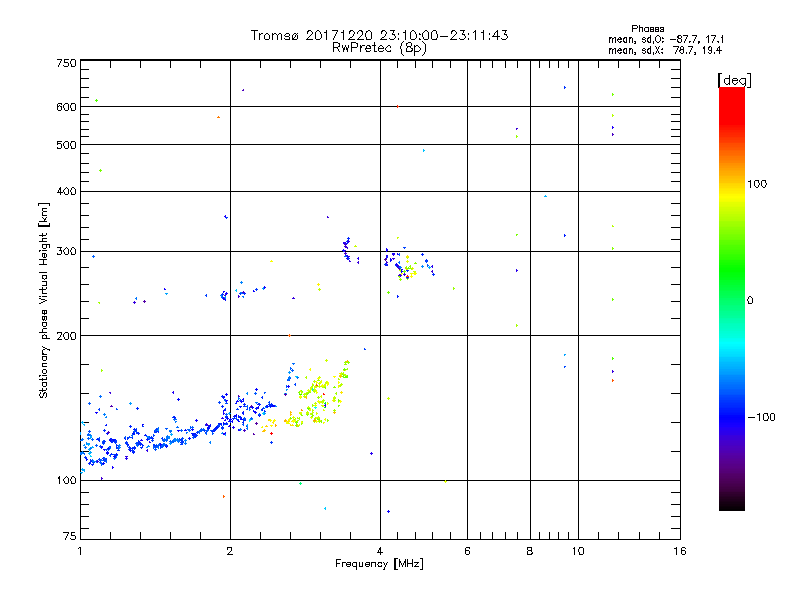Click the '[deg]' colorbar unit label
The width and height of the screenshot is (800, 600).
[x=734, y=80]
